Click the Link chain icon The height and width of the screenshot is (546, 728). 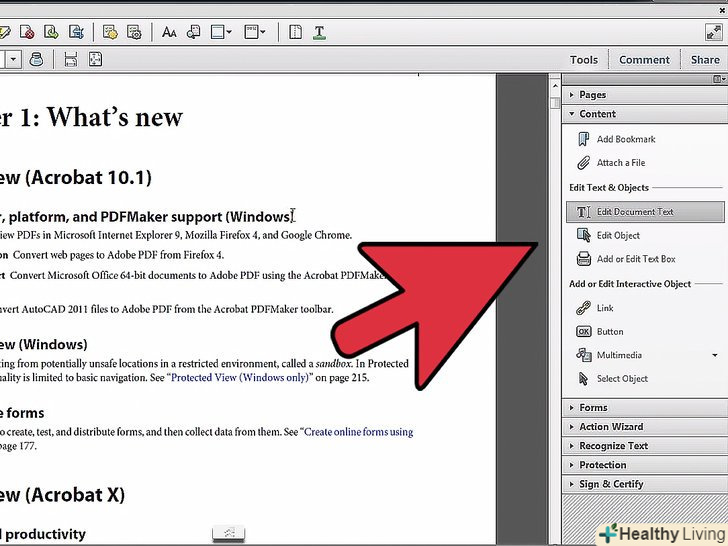583,308
